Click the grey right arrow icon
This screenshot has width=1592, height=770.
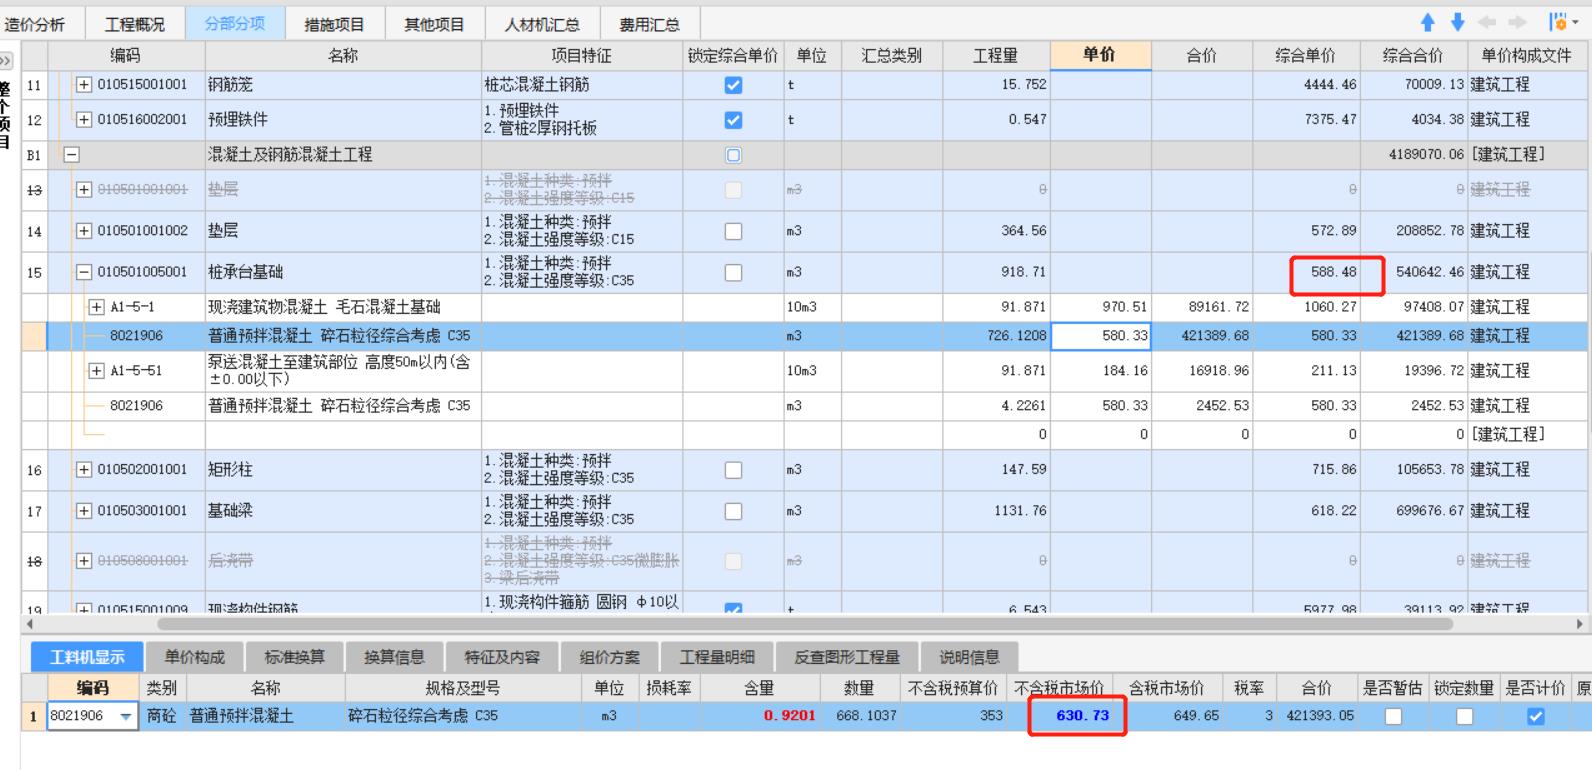pyautogui.click(x=1517, y=23)
